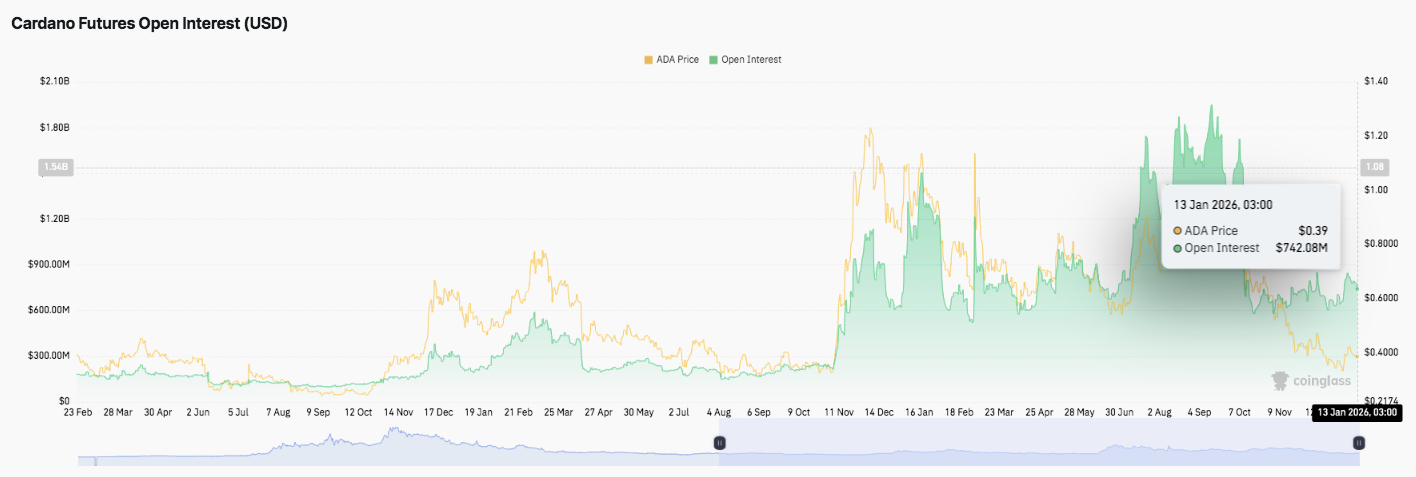Screen dimensions: 1416x477
Task: Click the black 13 Jan 2026 x-axis date label
Action: click(x=1355, y=412)
